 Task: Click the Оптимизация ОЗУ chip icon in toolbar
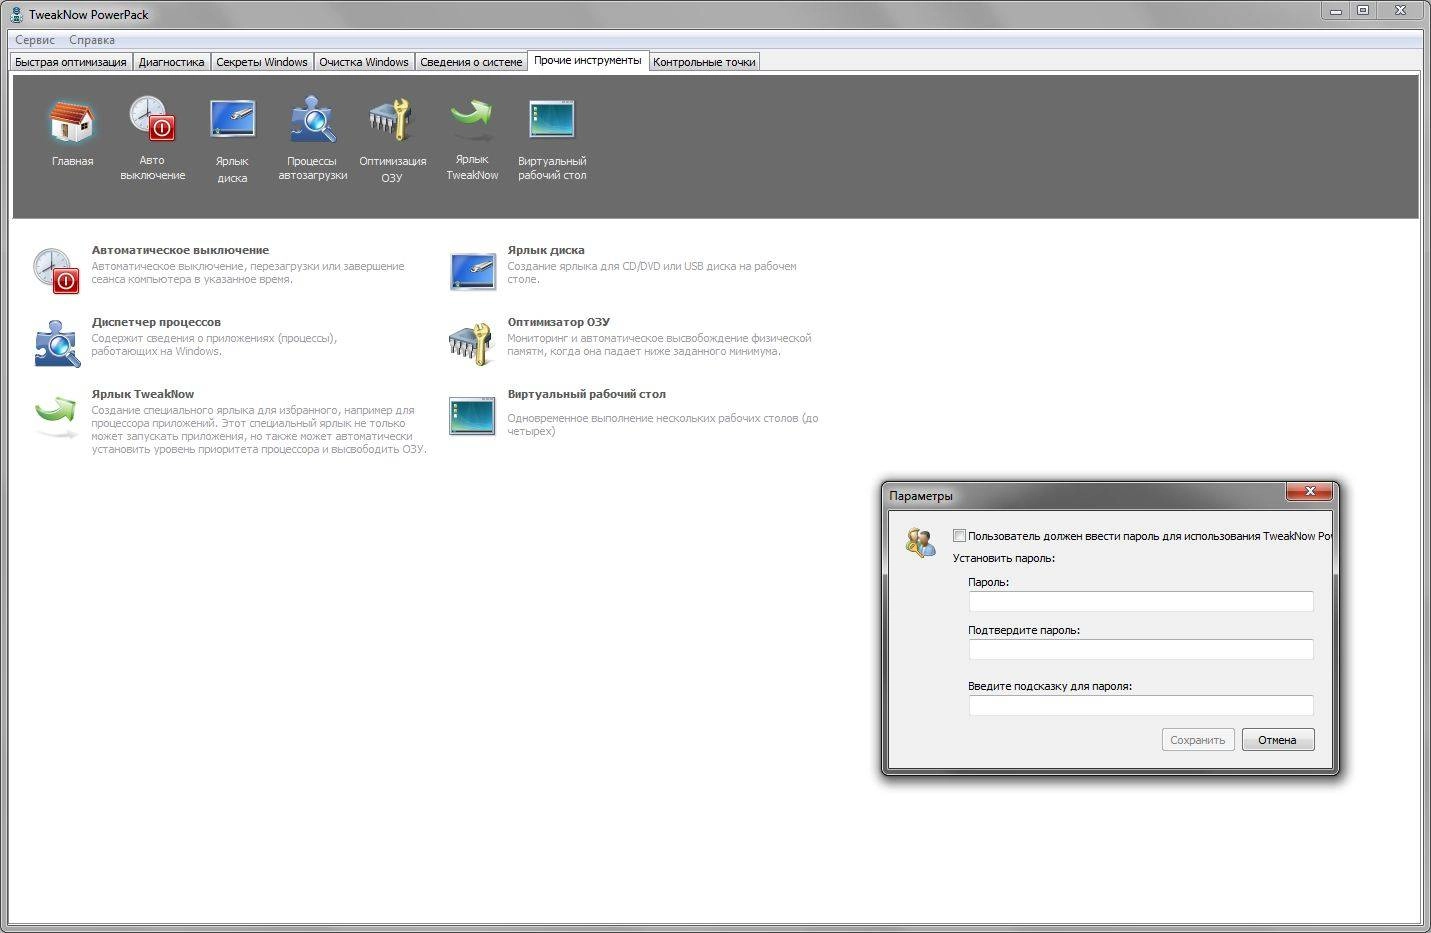[x=391, y=120]
